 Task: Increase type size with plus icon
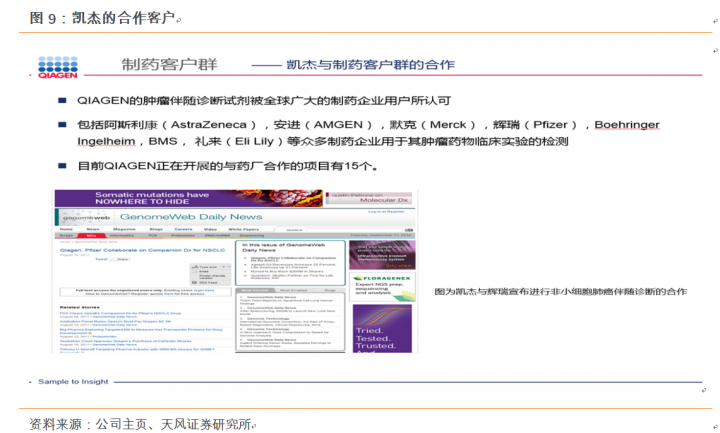[221, 267]
